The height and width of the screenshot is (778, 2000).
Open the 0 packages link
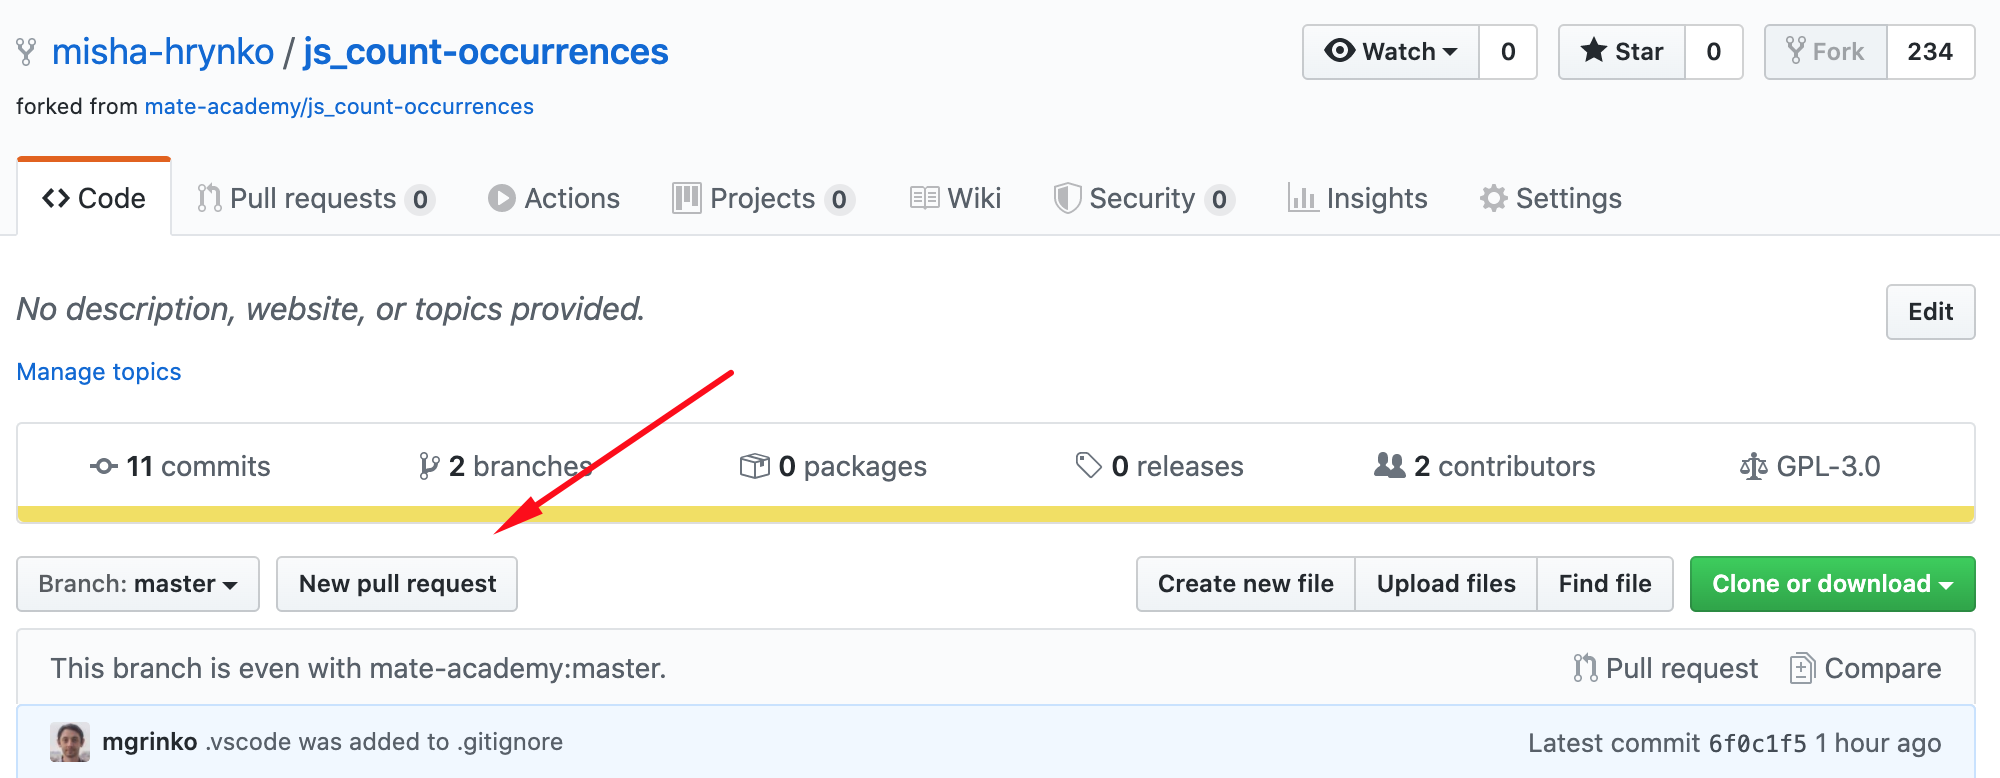pos(833,466)
